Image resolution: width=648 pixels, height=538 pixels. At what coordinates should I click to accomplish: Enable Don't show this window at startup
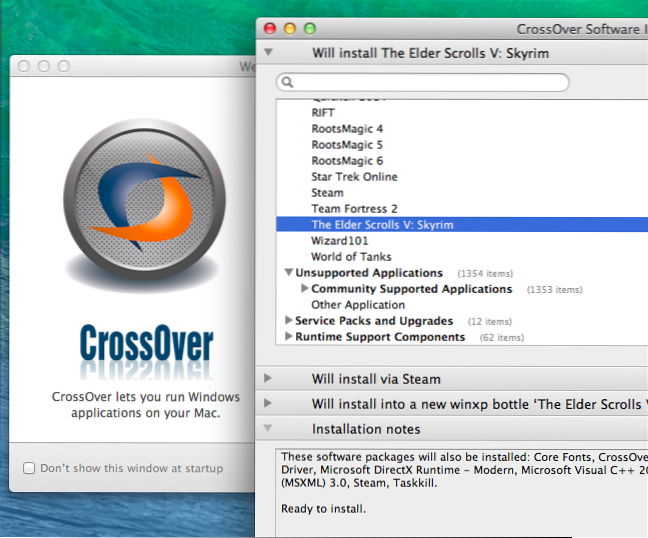pyautogui.click(x=29, y=468)
